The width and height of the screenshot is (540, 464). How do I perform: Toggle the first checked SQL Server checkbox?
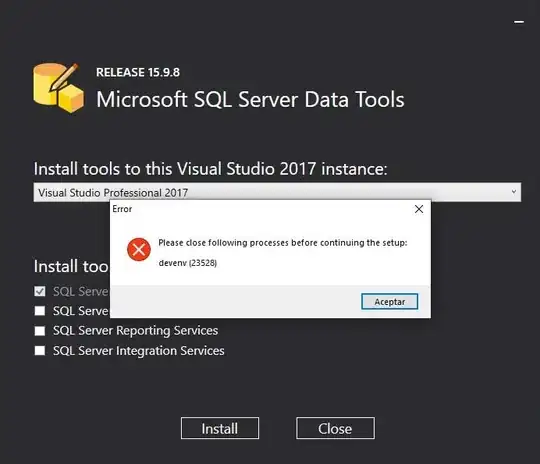click(40, 291)
